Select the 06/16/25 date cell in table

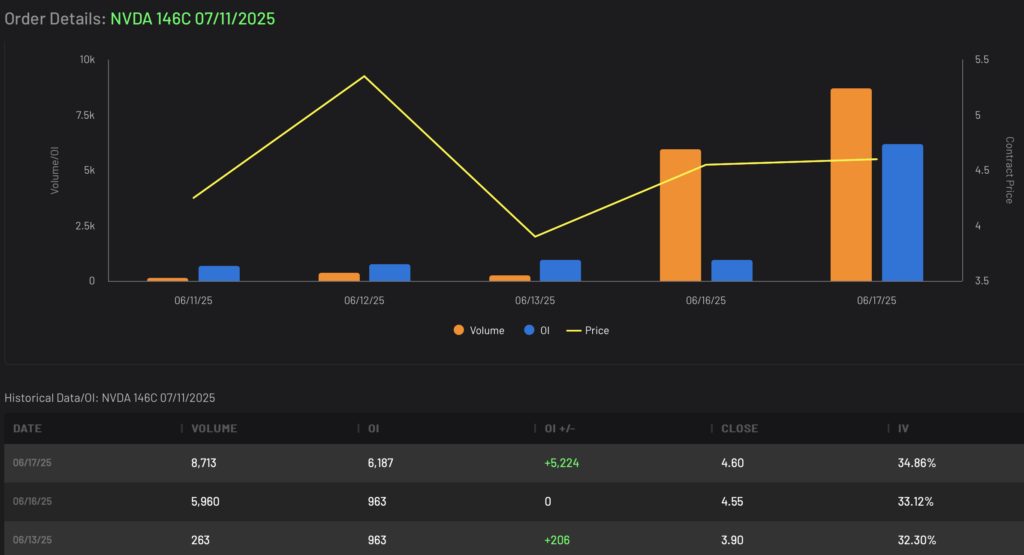[32, 501]
